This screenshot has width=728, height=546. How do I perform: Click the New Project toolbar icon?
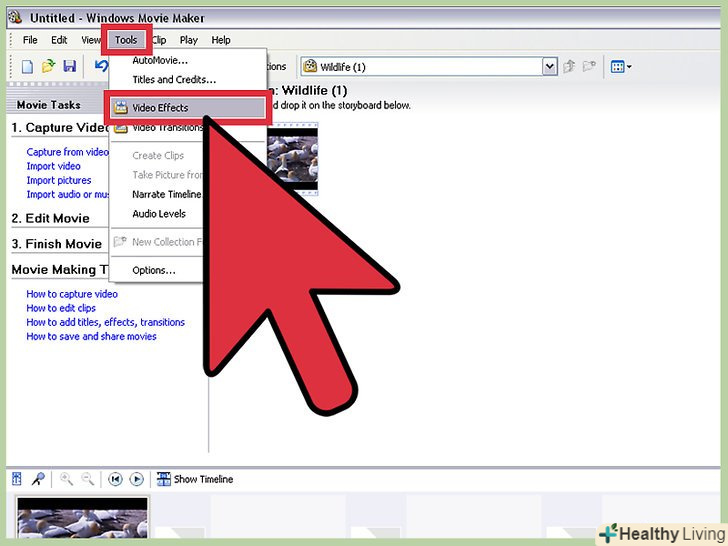[27, 66]
